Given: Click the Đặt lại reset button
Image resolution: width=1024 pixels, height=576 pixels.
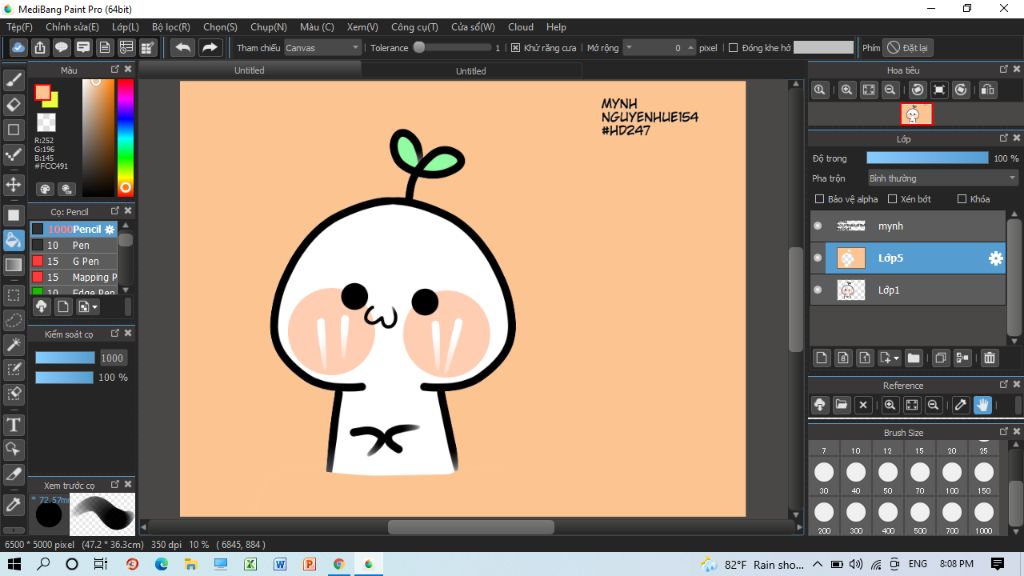Looking at the screenshot, I should tap(907, 47).
